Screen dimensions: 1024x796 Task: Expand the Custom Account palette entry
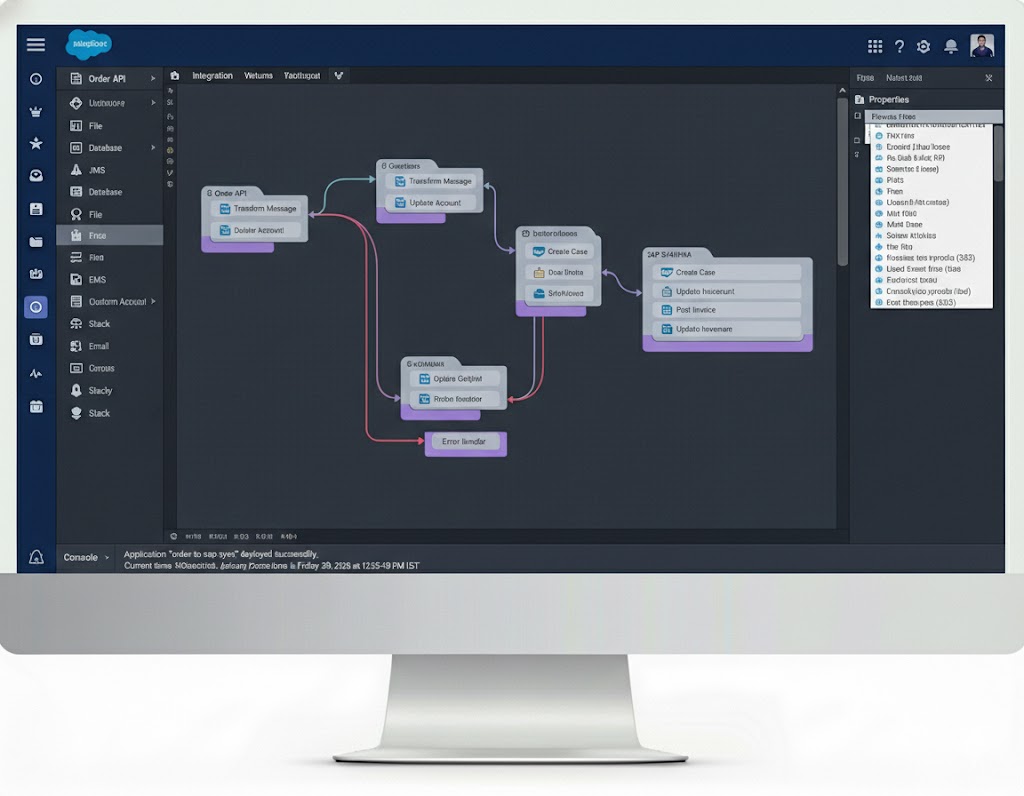[x=153, y=301]
